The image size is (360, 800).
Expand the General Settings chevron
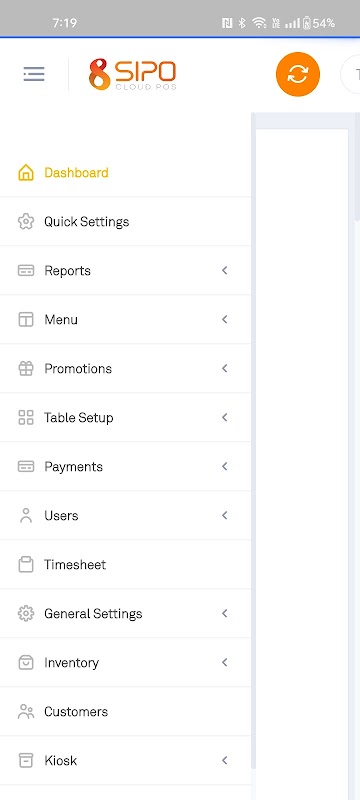click(x=224, y=613)
